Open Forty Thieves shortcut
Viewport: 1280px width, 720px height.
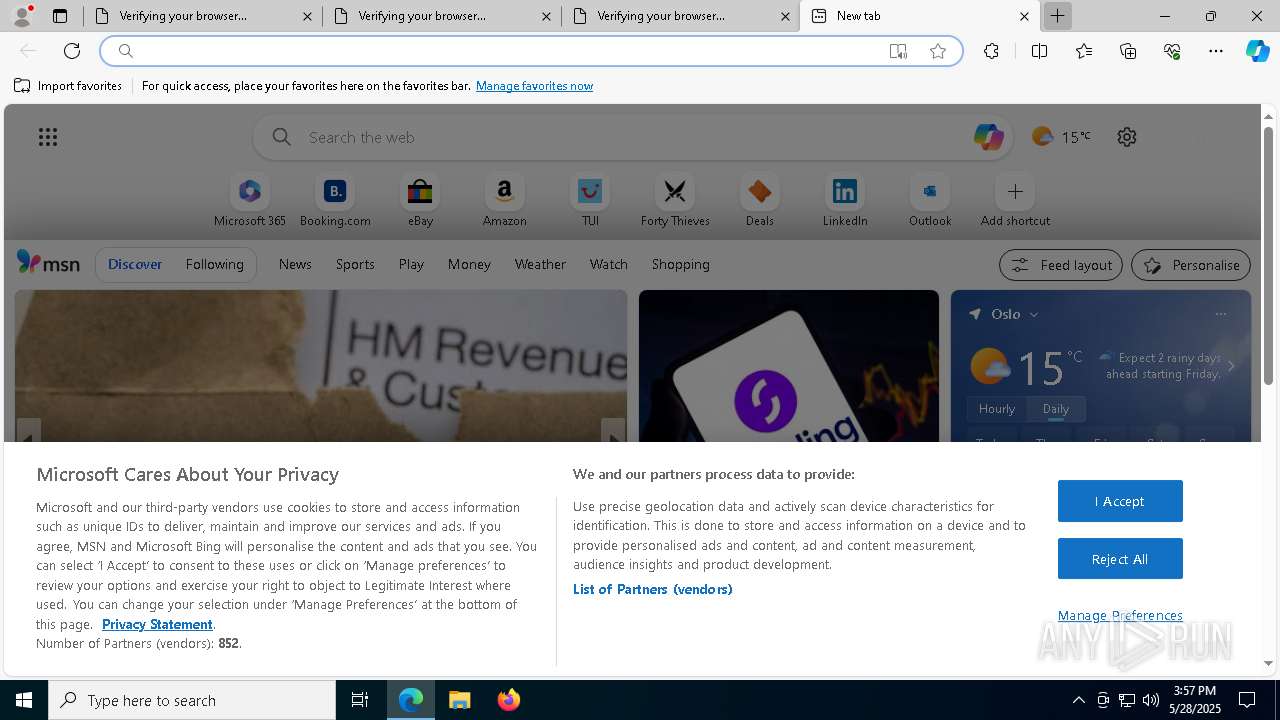point(675,201)
